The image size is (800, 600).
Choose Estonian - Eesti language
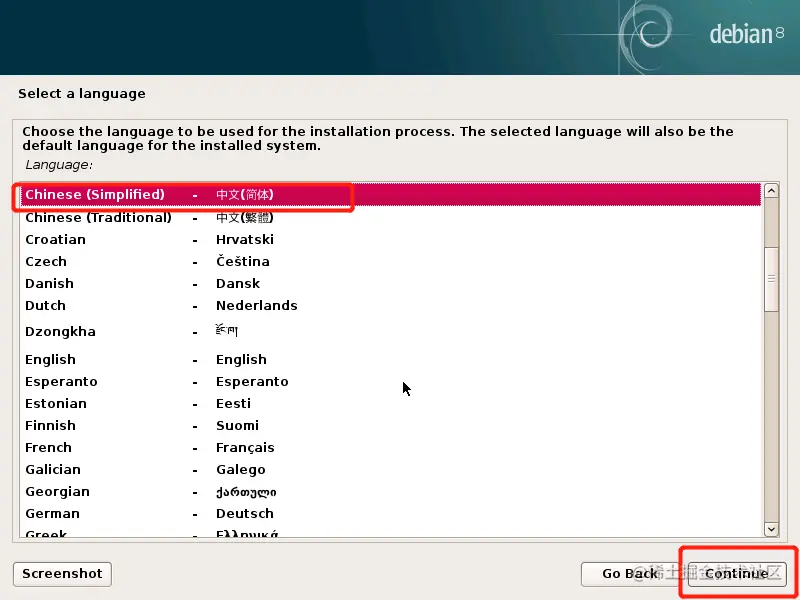[391, 403]
